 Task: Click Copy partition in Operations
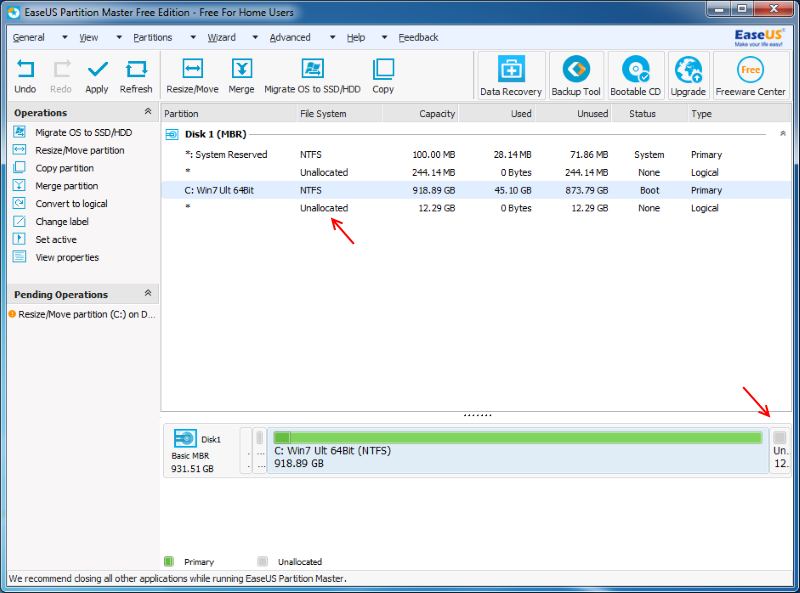coord(64,168)
